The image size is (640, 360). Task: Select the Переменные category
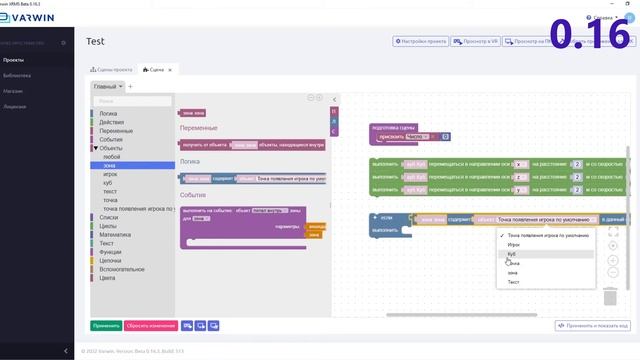tap(116, 131)
